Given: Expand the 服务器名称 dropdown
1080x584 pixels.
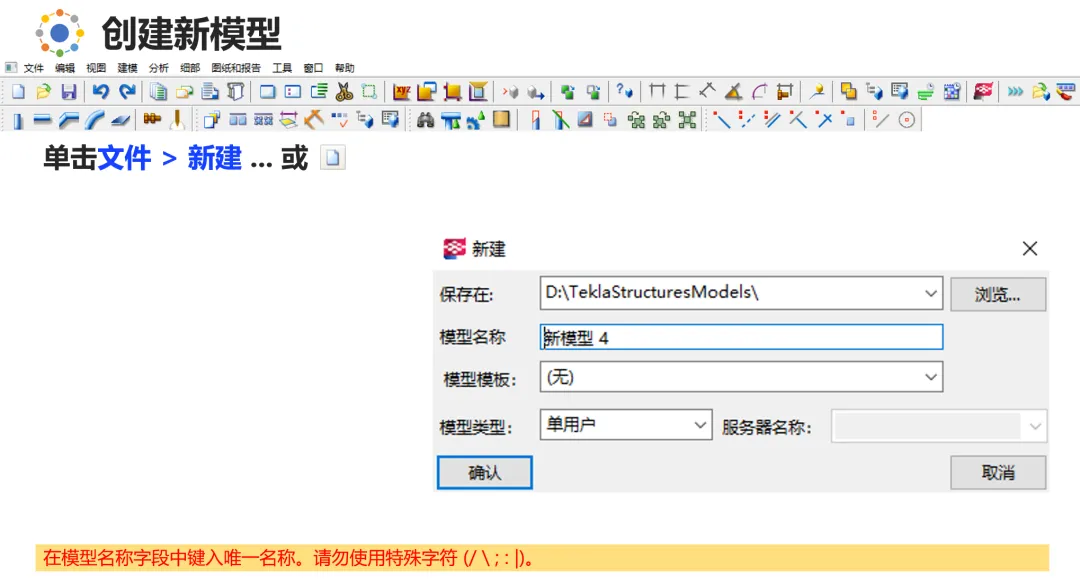Looking at the screenshot, I should [1035, 426].
